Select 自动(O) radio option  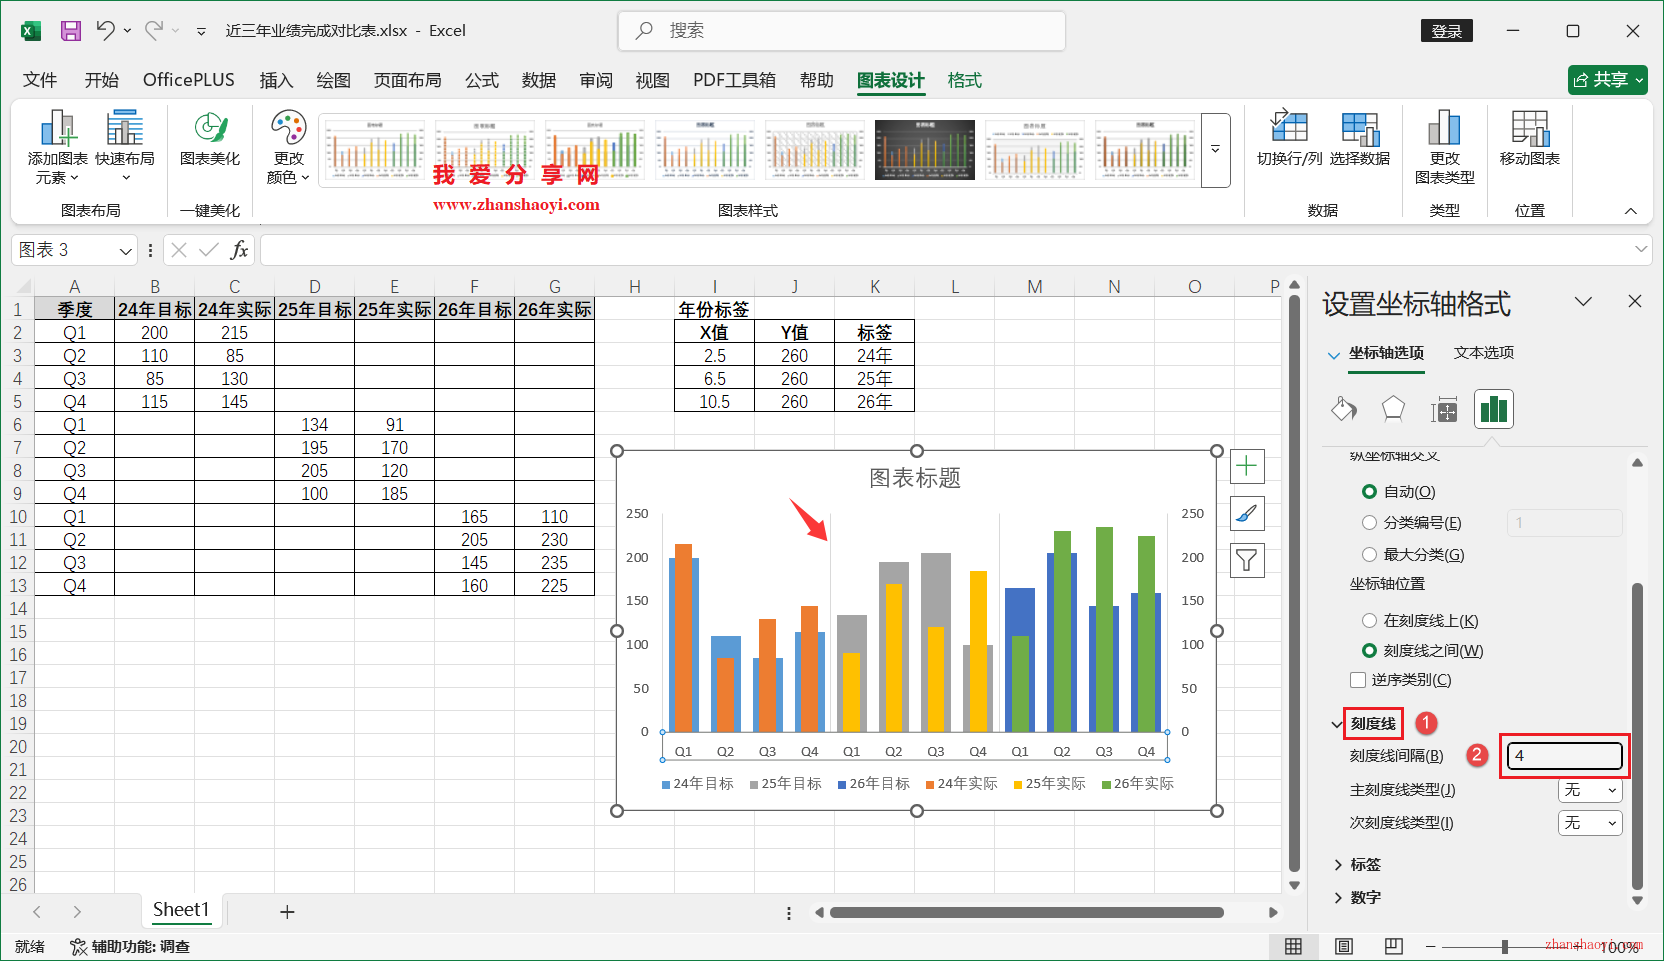click(x=1369, y=492)
